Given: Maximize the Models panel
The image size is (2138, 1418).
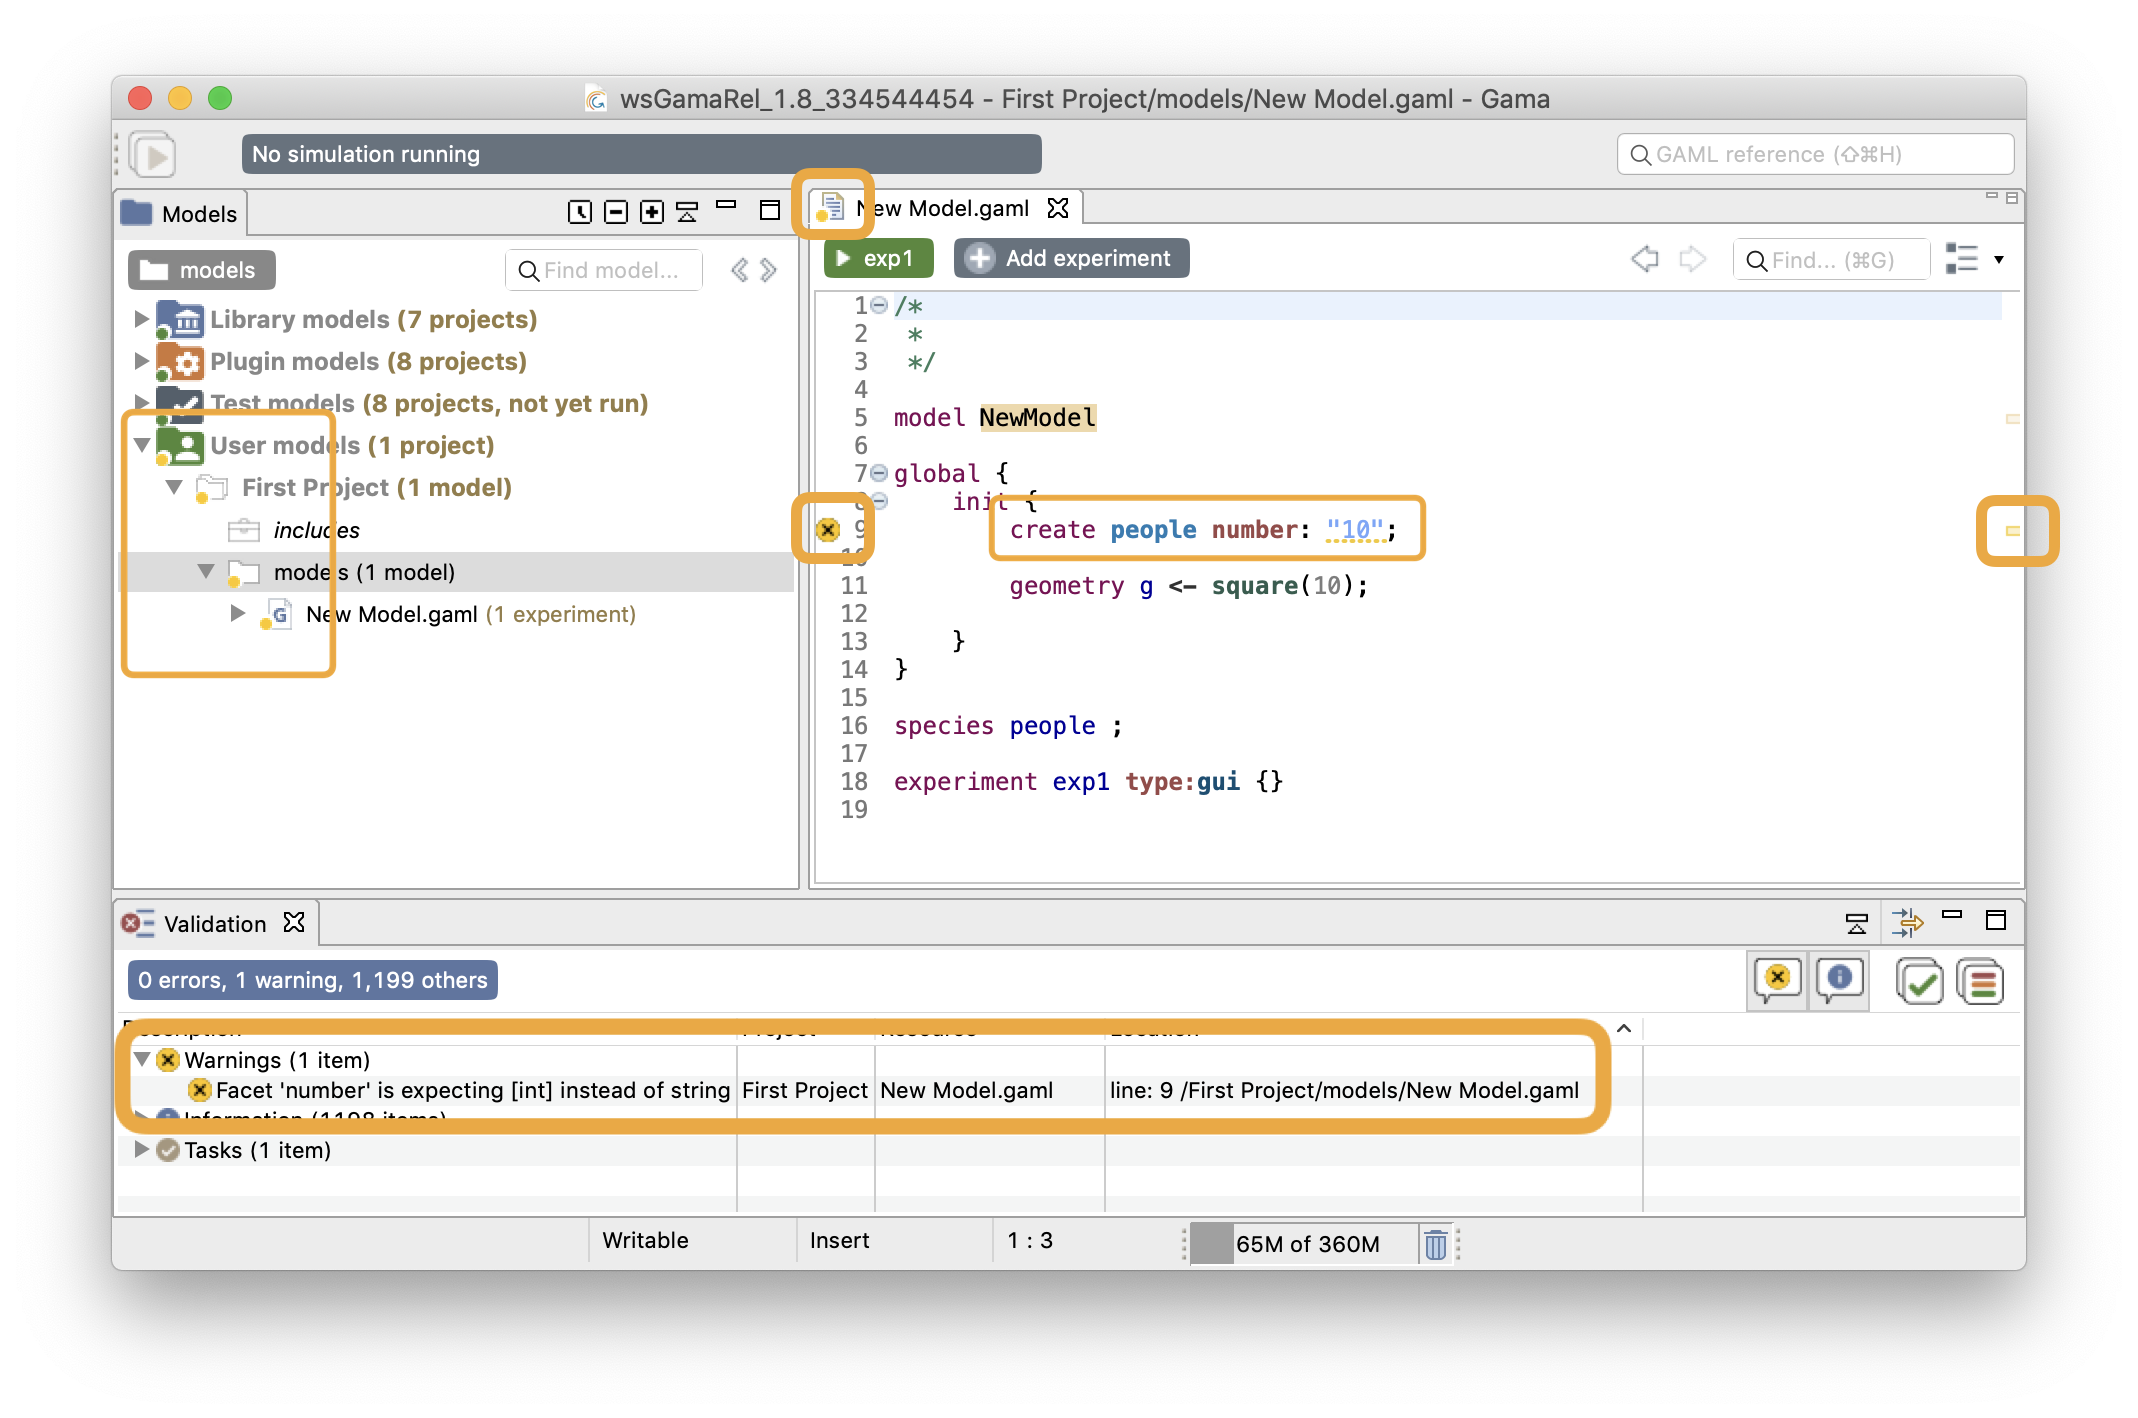Looking at the screenshot, I should point(769,210).
